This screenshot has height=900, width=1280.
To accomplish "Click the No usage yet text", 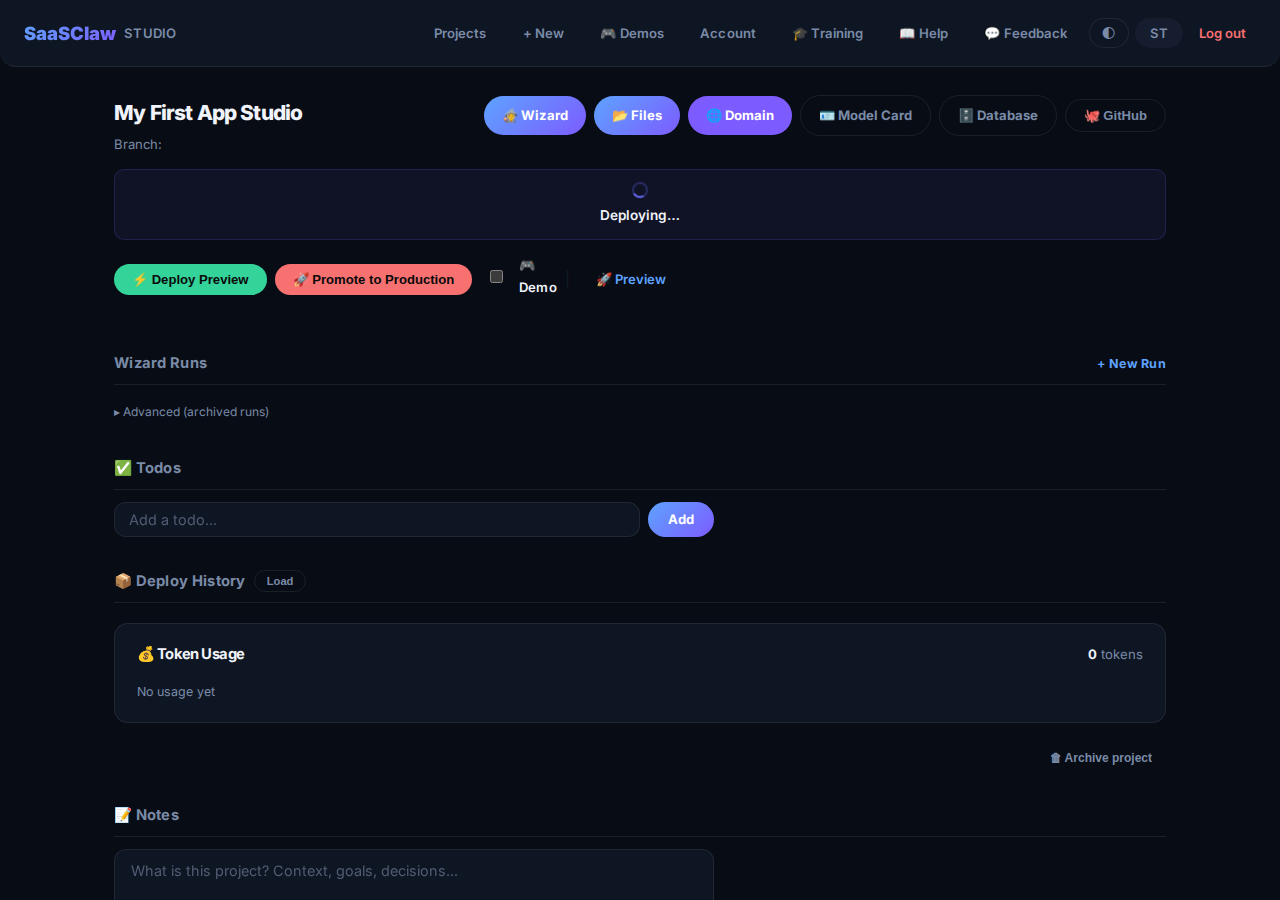I will point(176,691).
